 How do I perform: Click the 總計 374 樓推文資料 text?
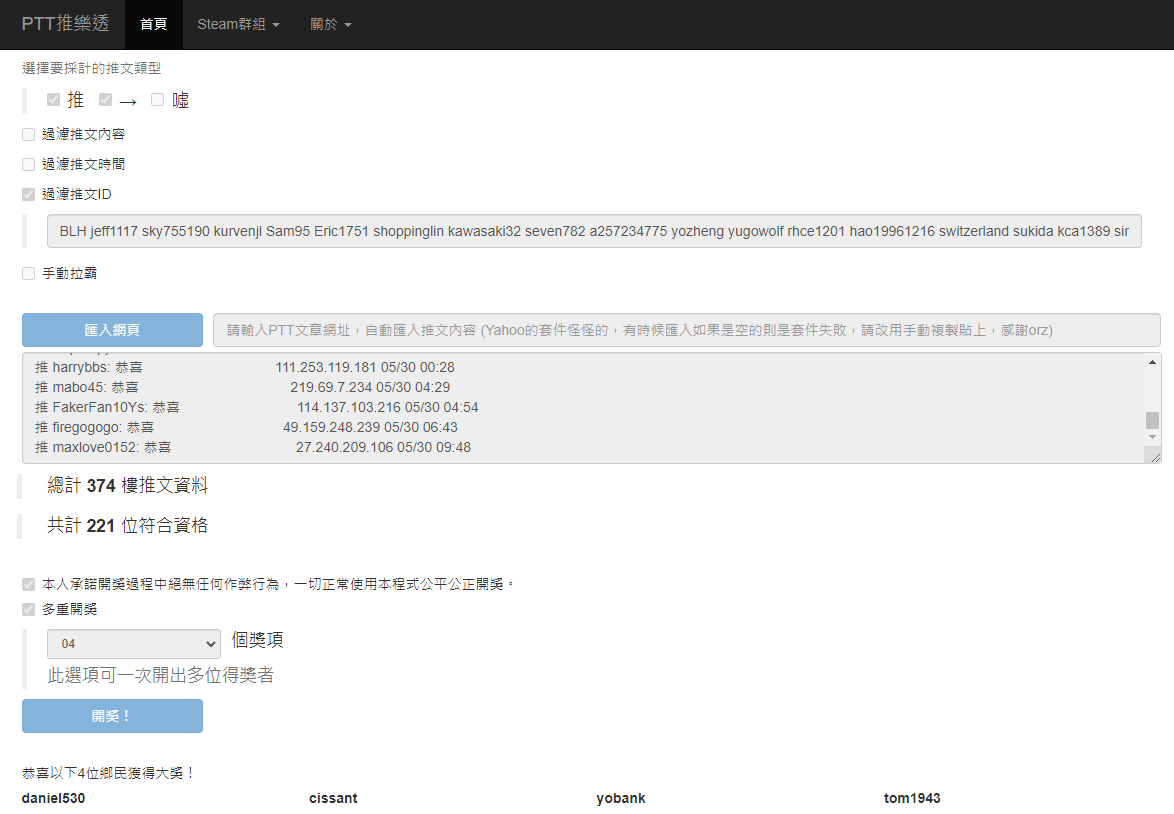click(x=127, y=485)
